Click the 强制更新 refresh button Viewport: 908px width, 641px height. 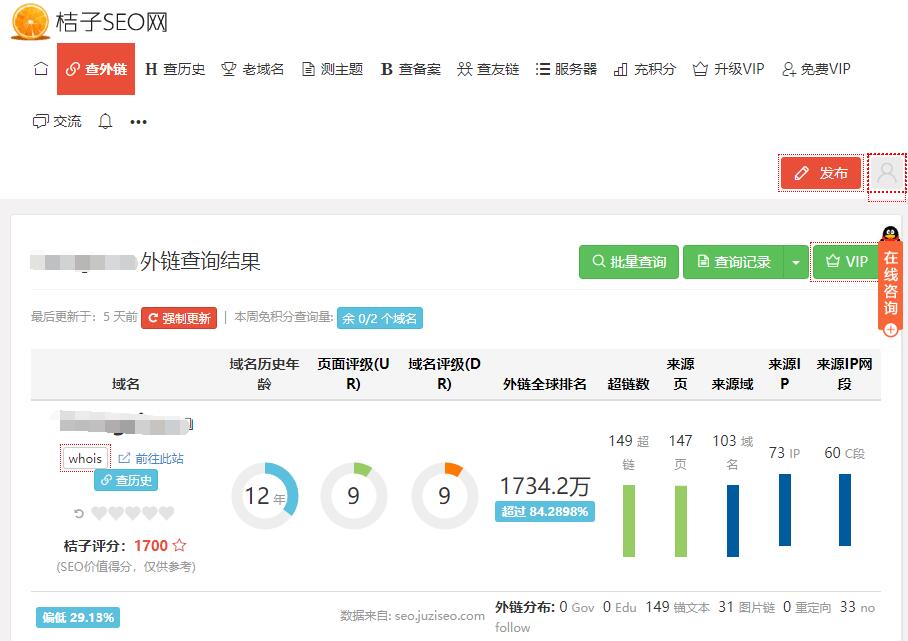[179, 318]
